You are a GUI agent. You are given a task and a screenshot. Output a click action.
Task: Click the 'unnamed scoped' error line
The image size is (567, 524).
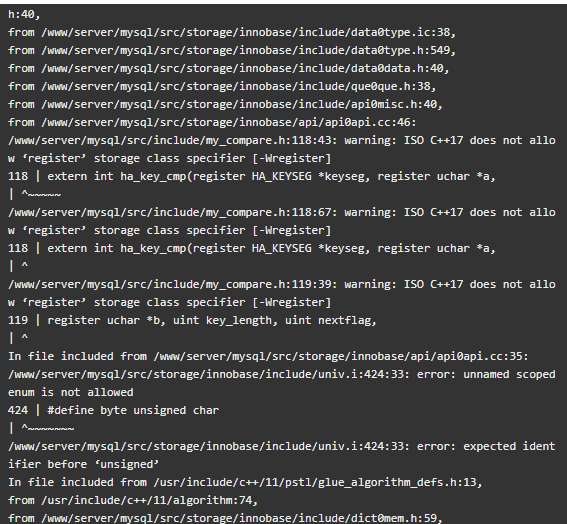click(282, 374)
